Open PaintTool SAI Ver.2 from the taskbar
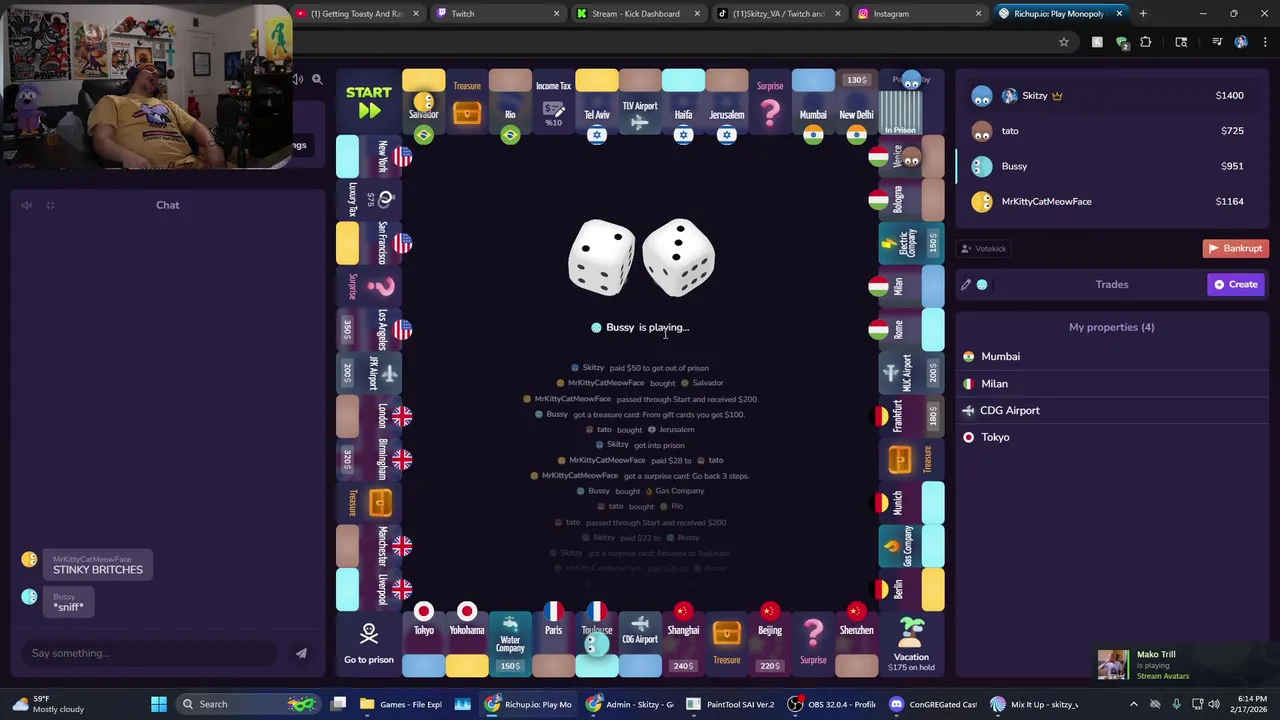The image size is (1280, 720). (730, 704)
